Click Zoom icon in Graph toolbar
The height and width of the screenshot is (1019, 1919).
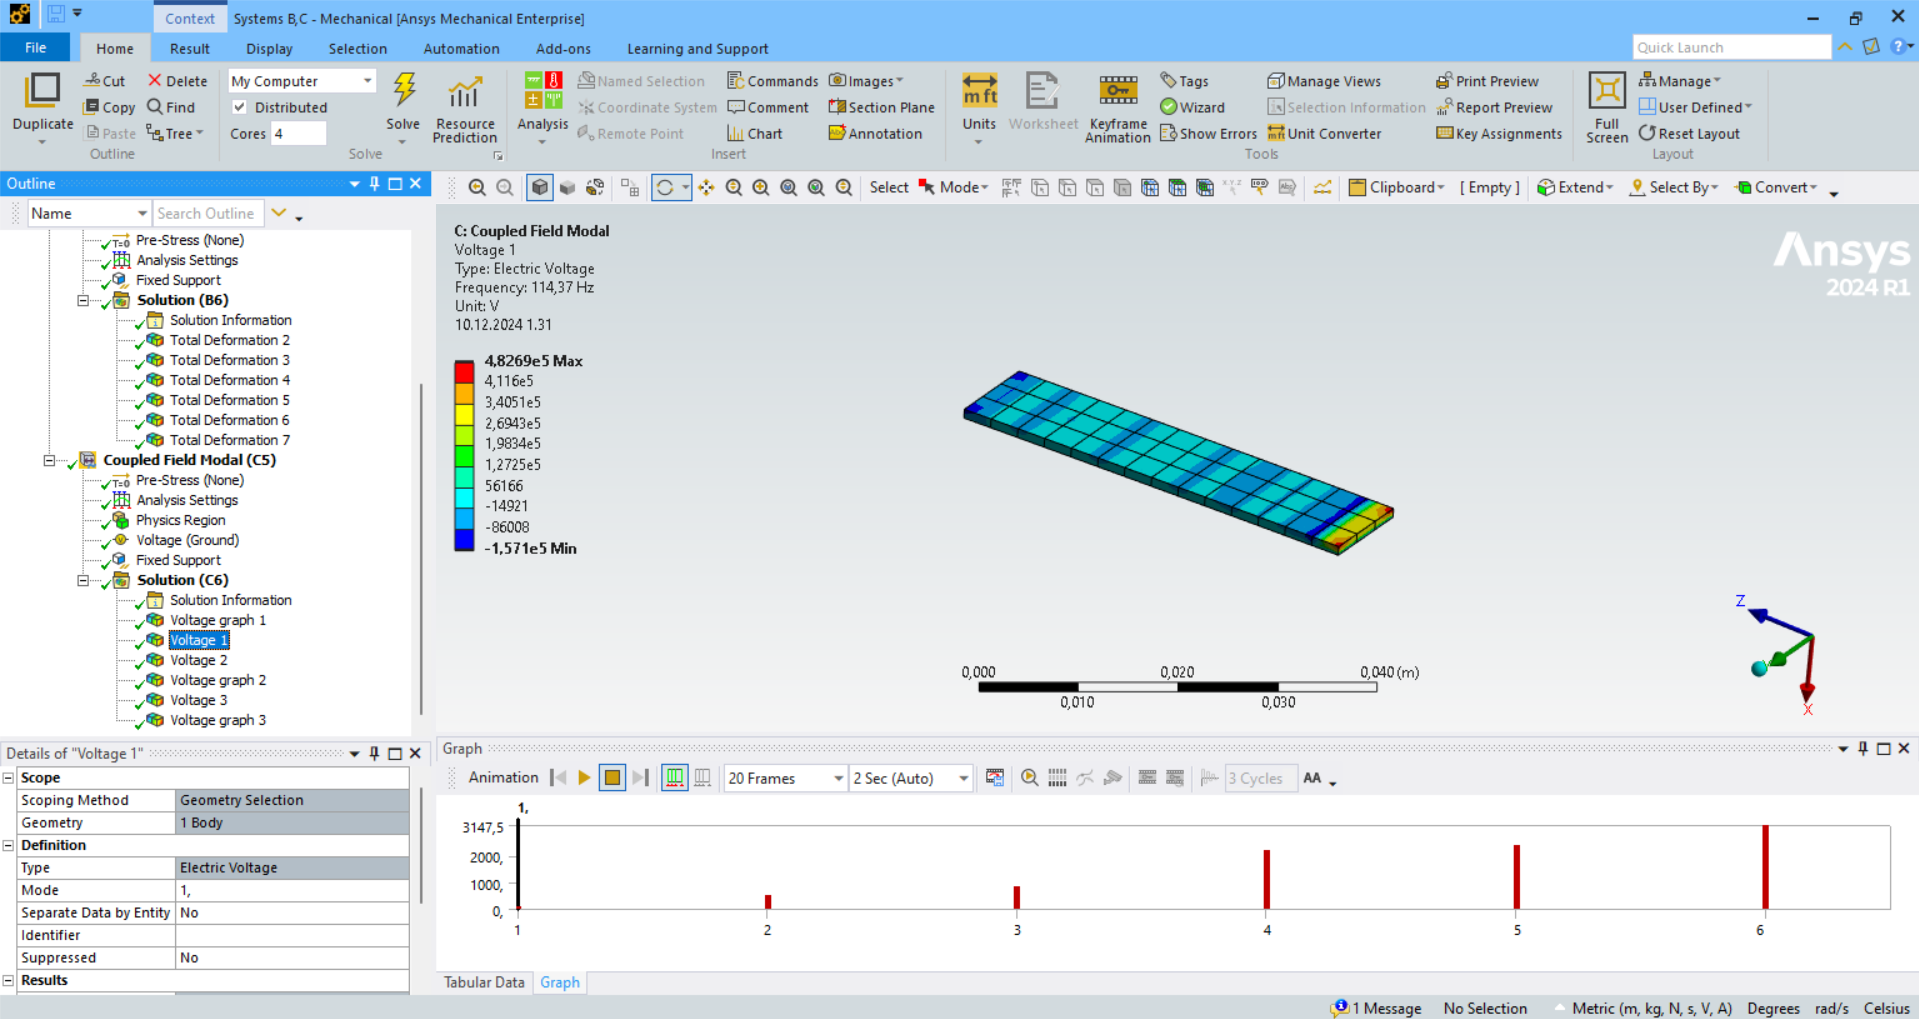(1029, 778)
